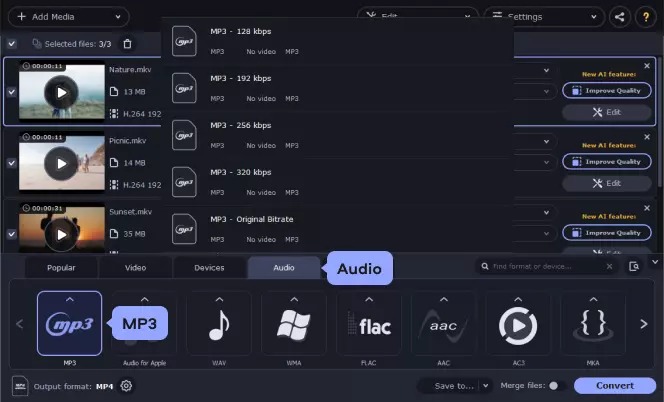The height and width of the screenshot is (402, 664).
Task: Select the AC3 format icon
Action: click(518, 323)
